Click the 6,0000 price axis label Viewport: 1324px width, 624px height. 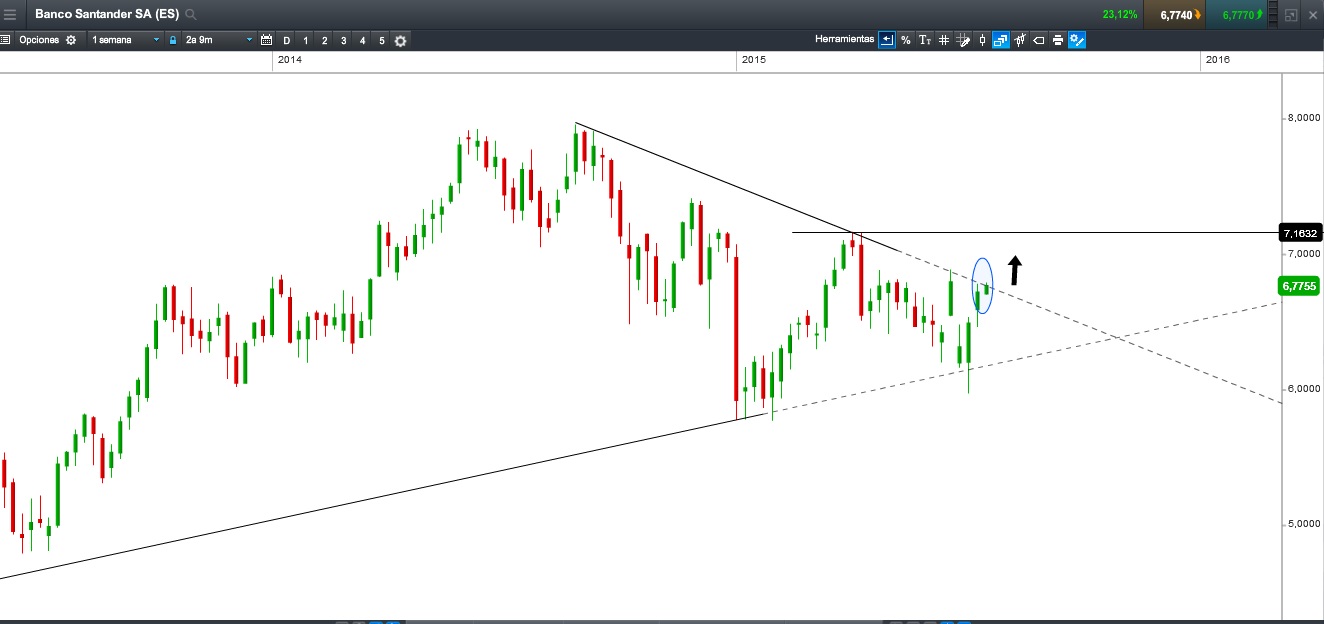1303,389
